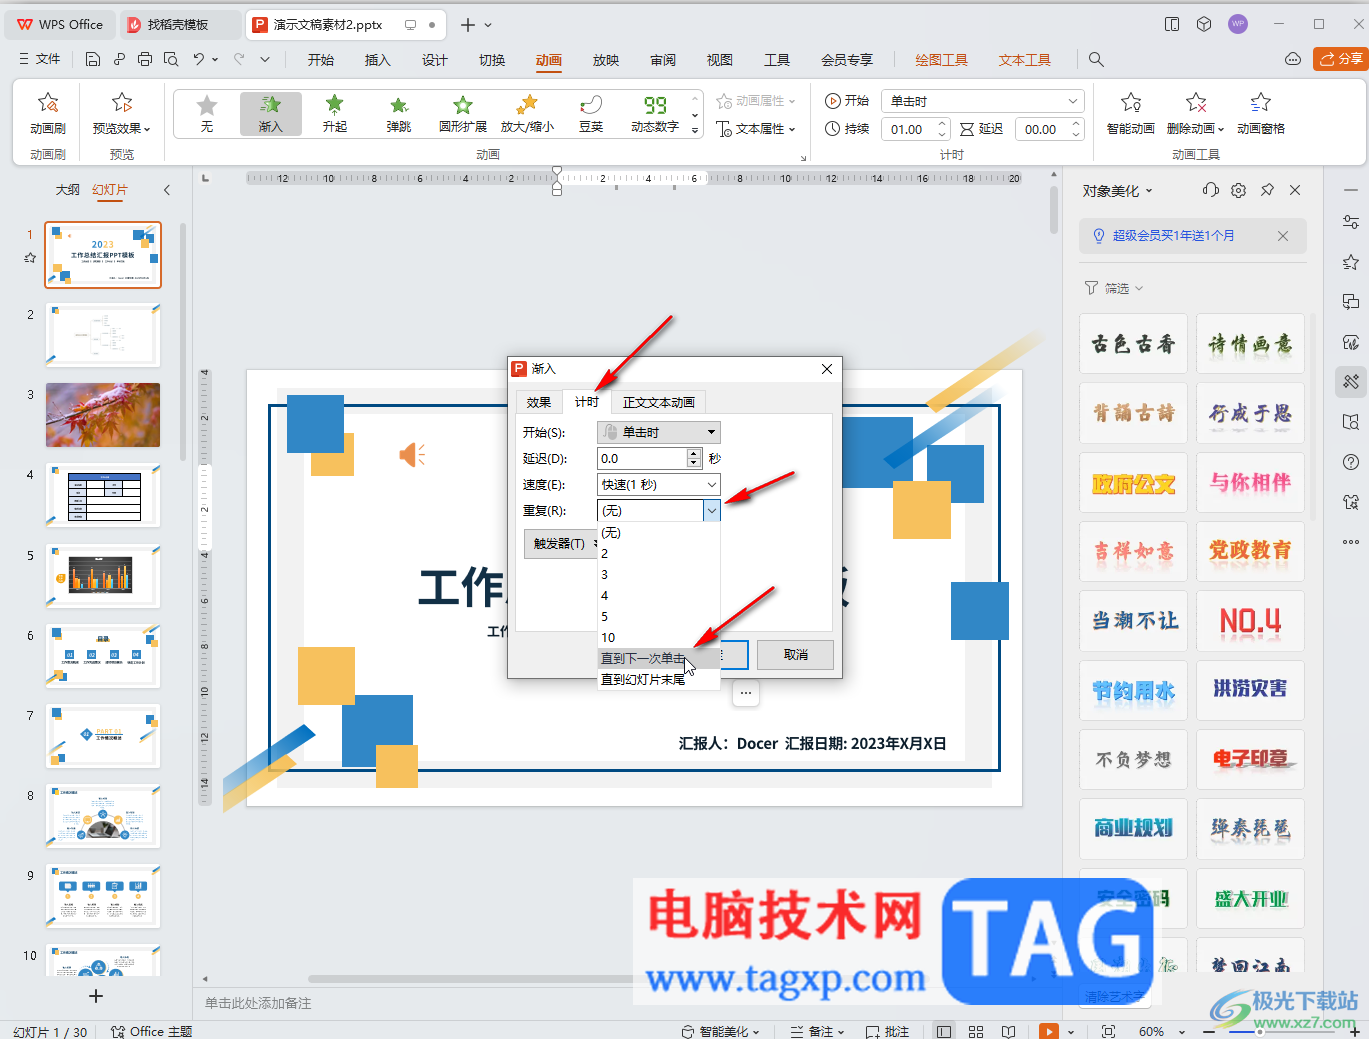Open the 动画刷 animation brush tool
Screen dimensions: 1369x1039
(48, 113)
